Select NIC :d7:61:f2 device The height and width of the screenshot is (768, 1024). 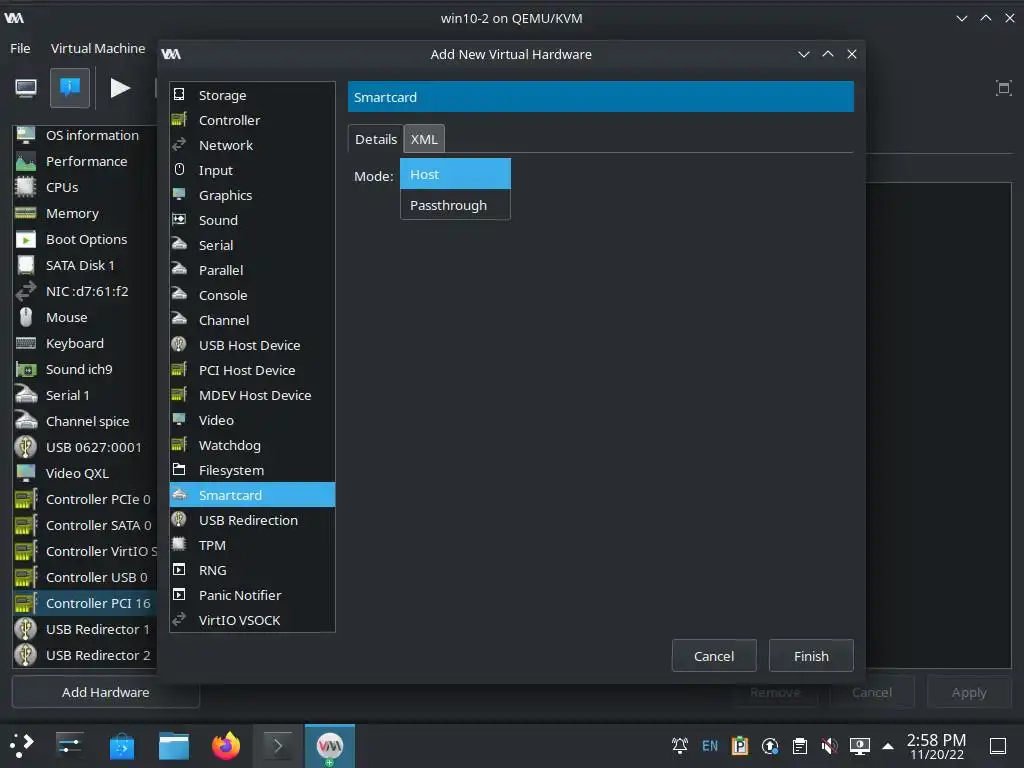point(85,291)
